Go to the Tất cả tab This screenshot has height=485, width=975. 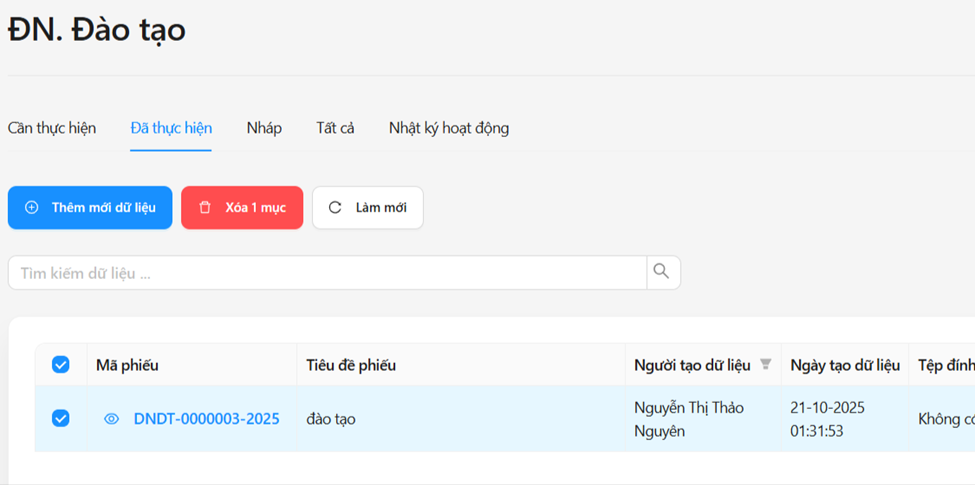[x=335, y=128]
